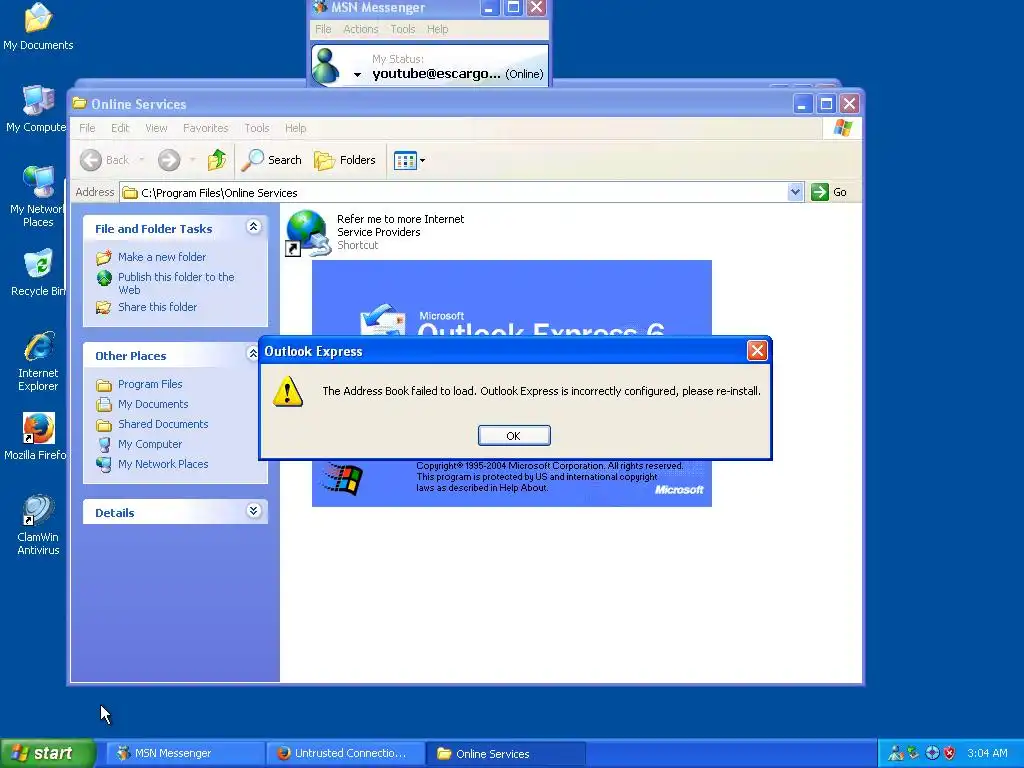Open Actions menu in MSN Messenger
Viewport: 1024px width, 768px height.
click(x=360, y=29)
